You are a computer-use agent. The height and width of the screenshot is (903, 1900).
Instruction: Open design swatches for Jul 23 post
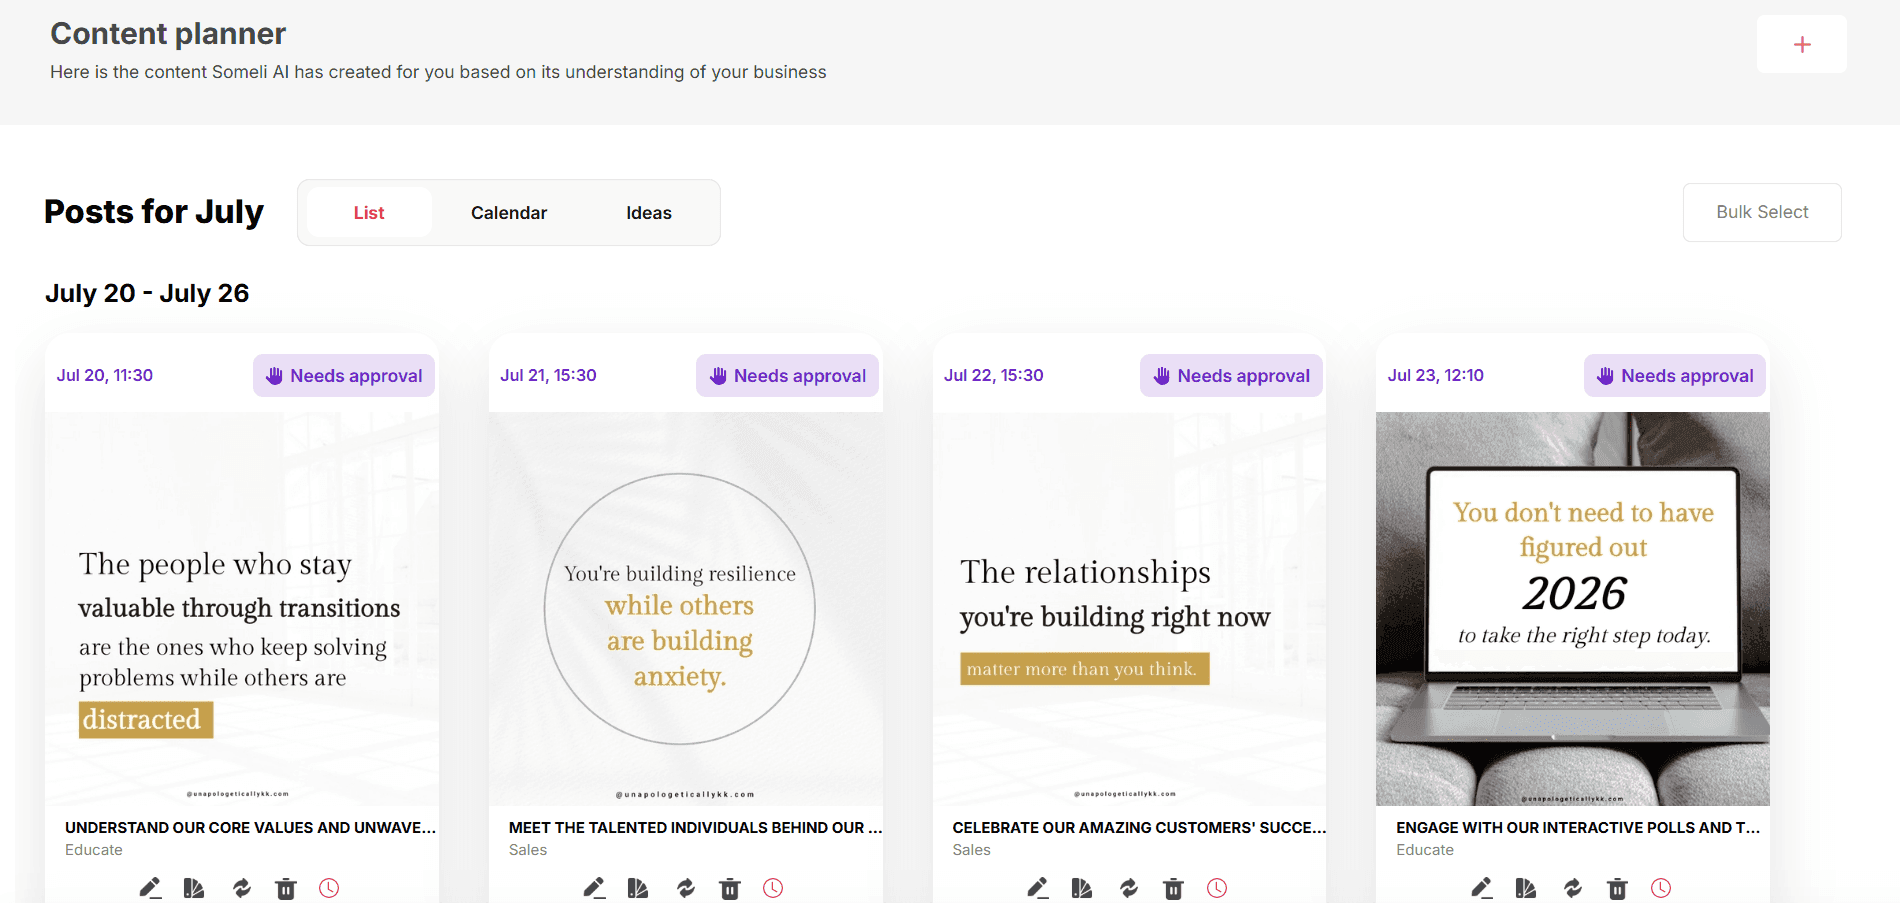click(1526, 887)
